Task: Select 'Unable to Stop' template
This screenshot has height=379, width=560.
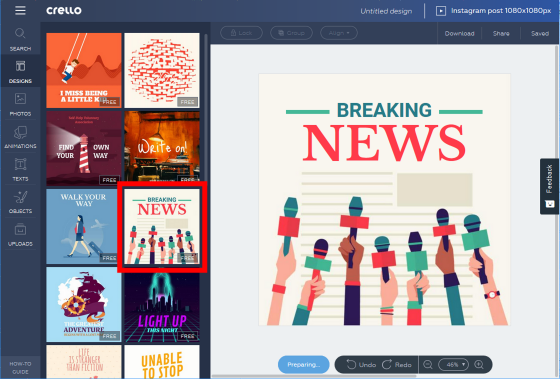Action: (x=162, y=361)
